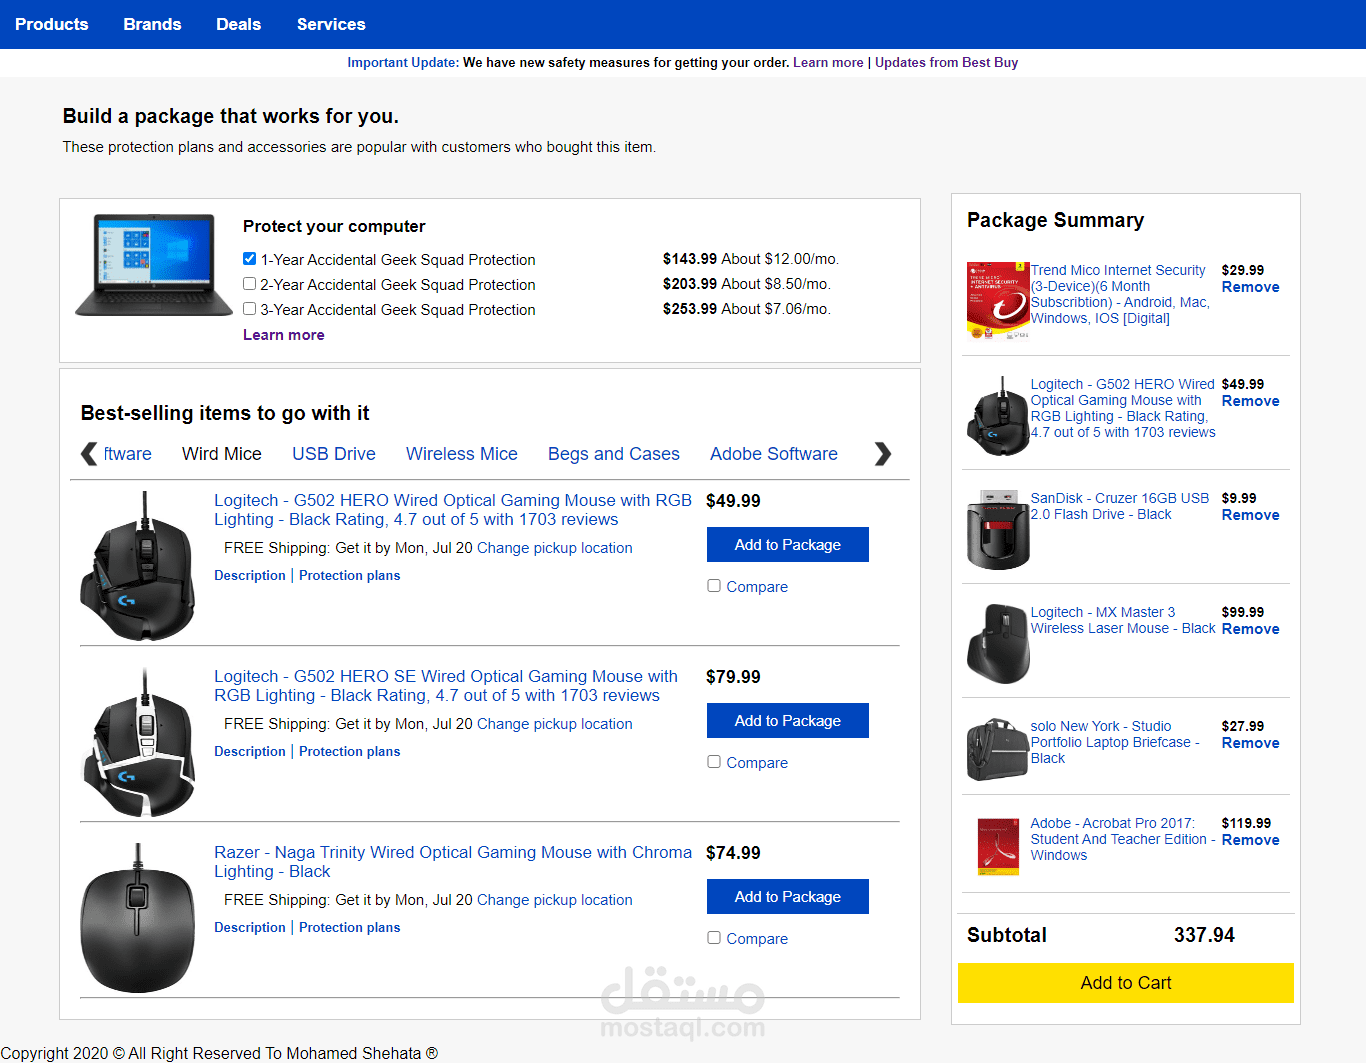Remove Logitech MX Master 3 from package
This screenshot has width=1366, height=1063.
click(1250, 629)
